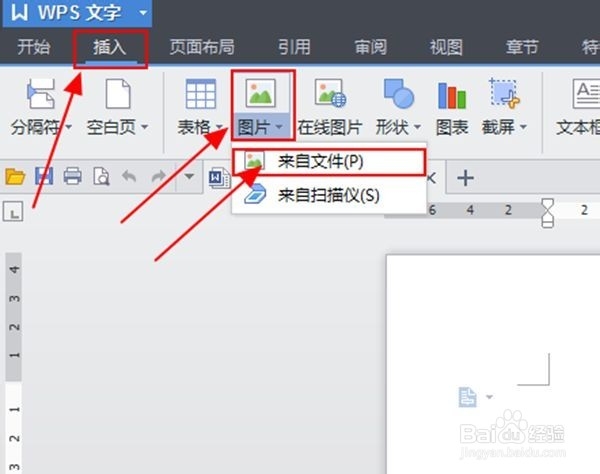The width and height of the screenshot is (600, 474).
Task: Open the 章节 tab
Action: pos(522,47)
